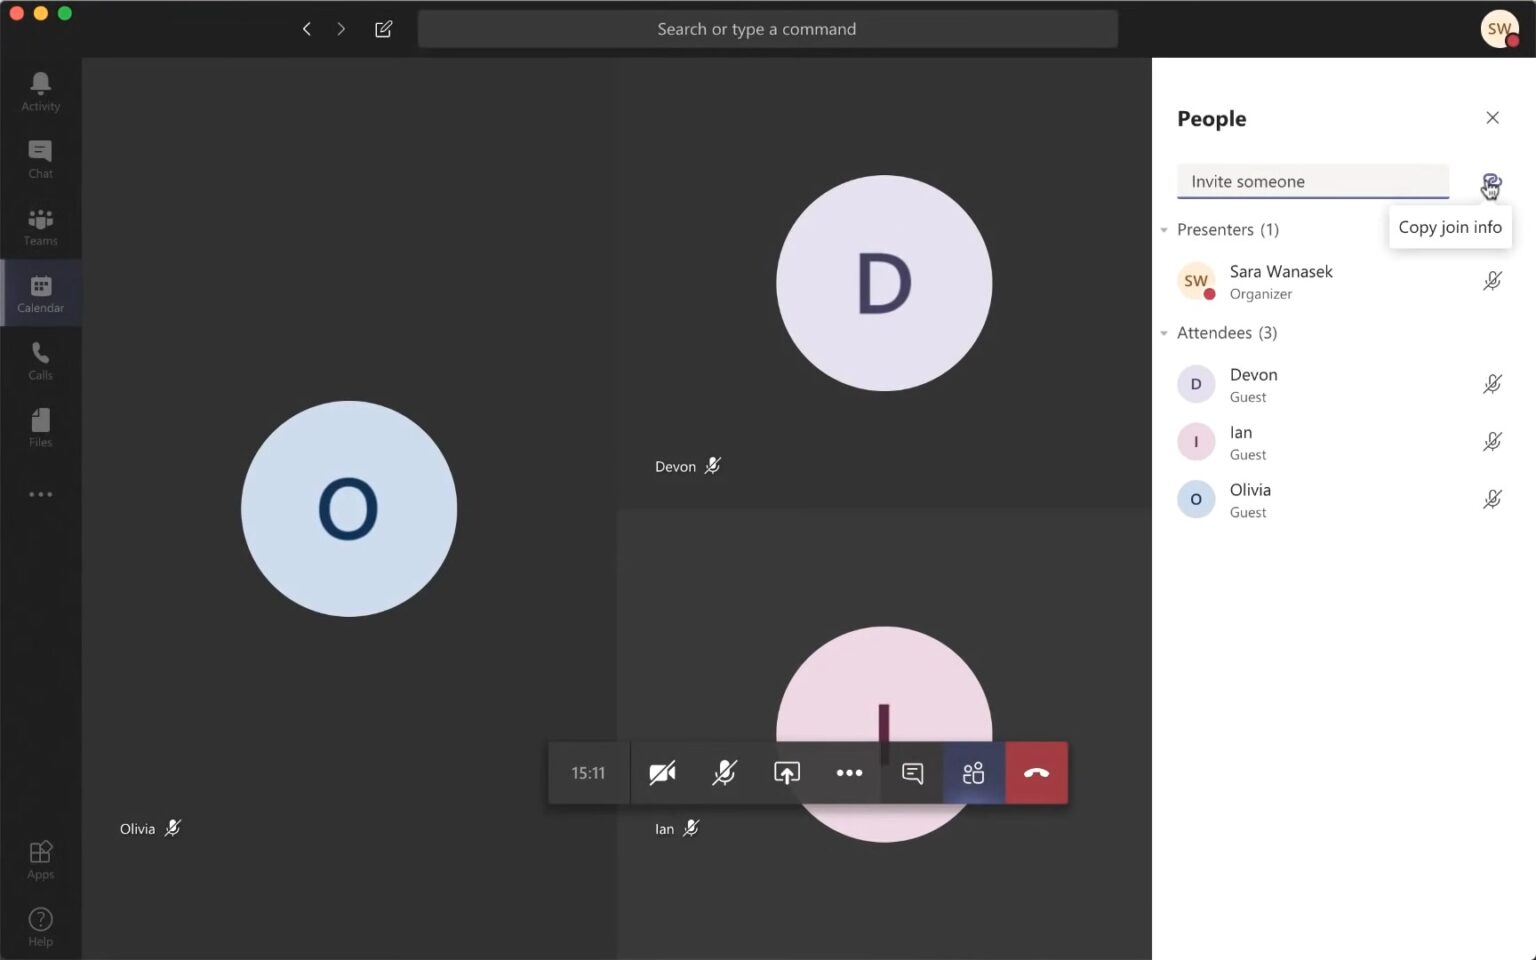Switch to the Calendar tab
The width and height of the screenshot is (1536, 960).
[40, 293]
